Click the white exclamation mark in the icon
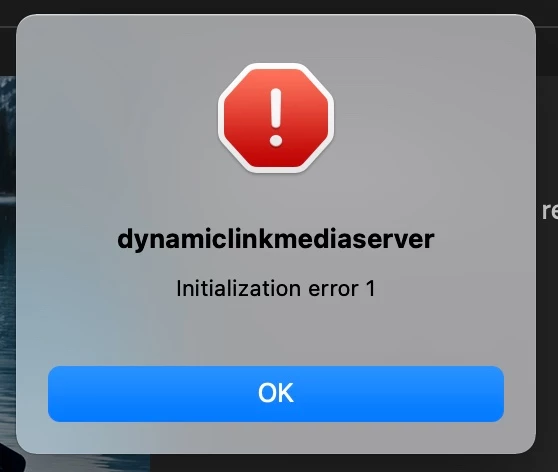558x472 pixels. point(276,117)
